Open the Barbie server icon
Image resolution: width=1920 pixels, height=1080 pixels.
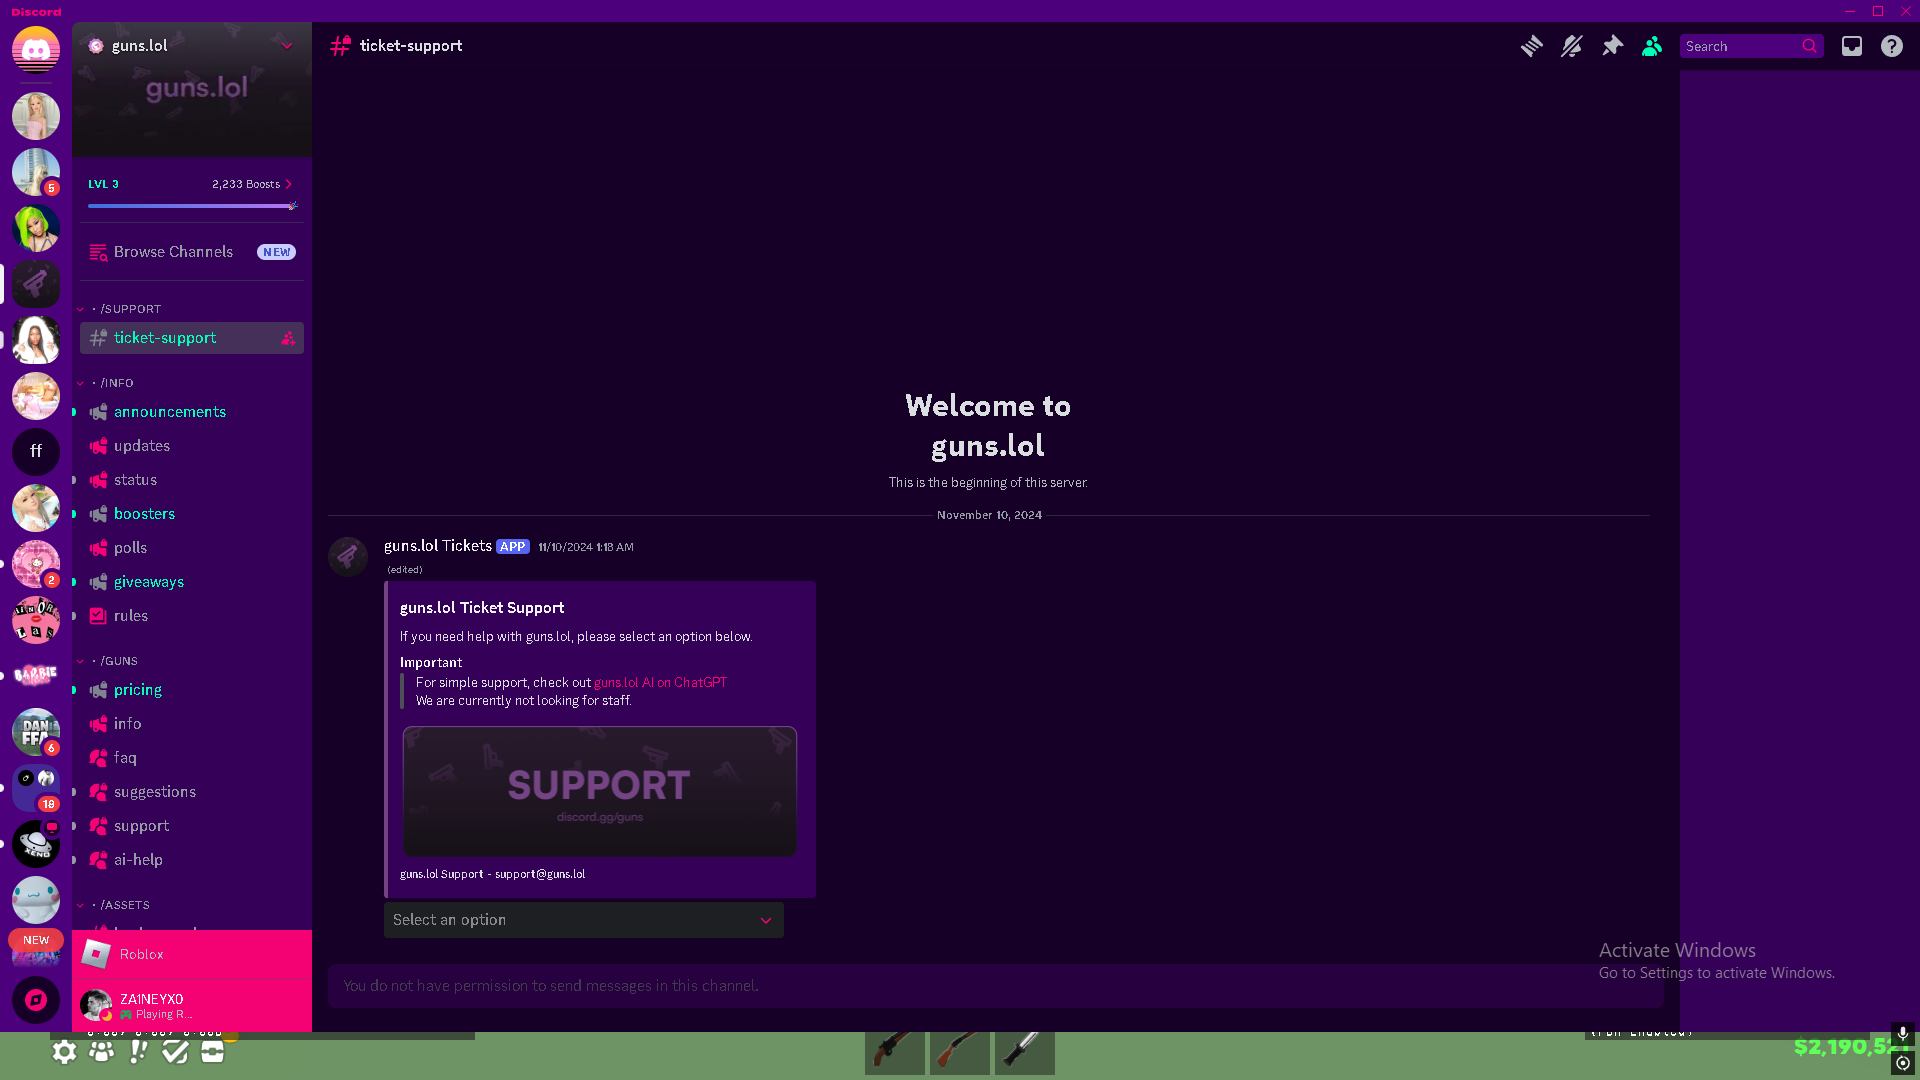coord(36,676)
